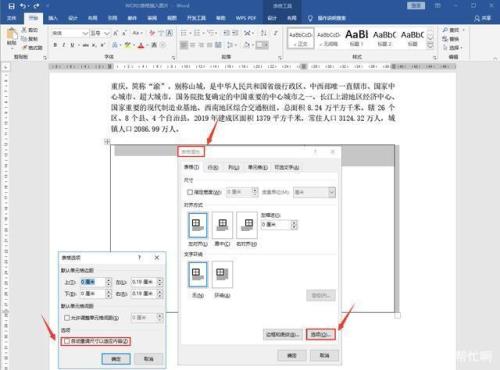Click the Shrink Font icon
Screen dimensions: 500x370
124,33
